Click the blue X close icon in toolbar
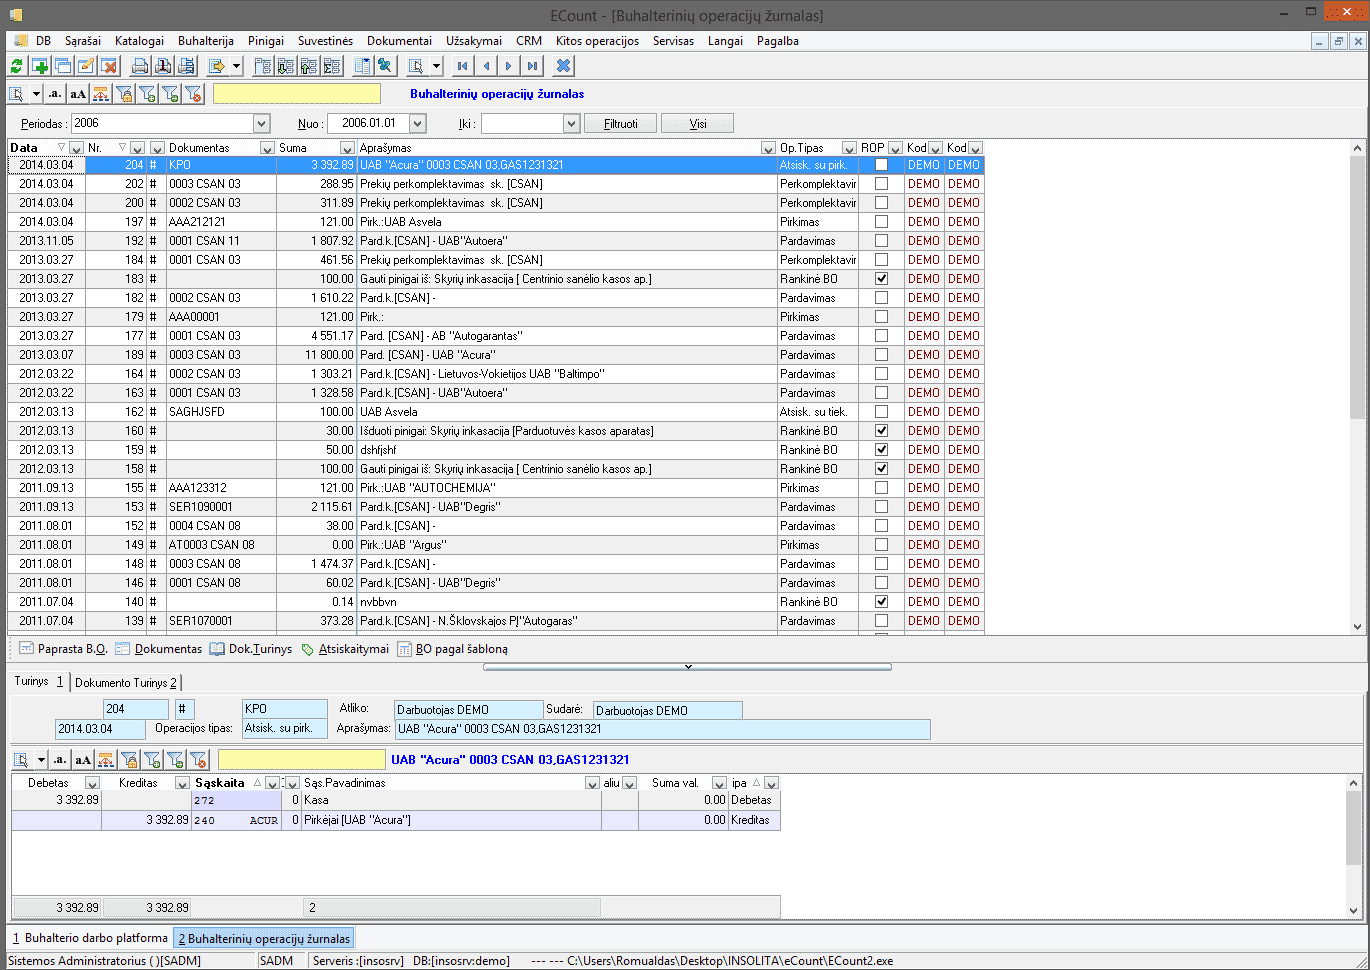The width and height of the screenshot is (1370, 970). coord(564,66)
